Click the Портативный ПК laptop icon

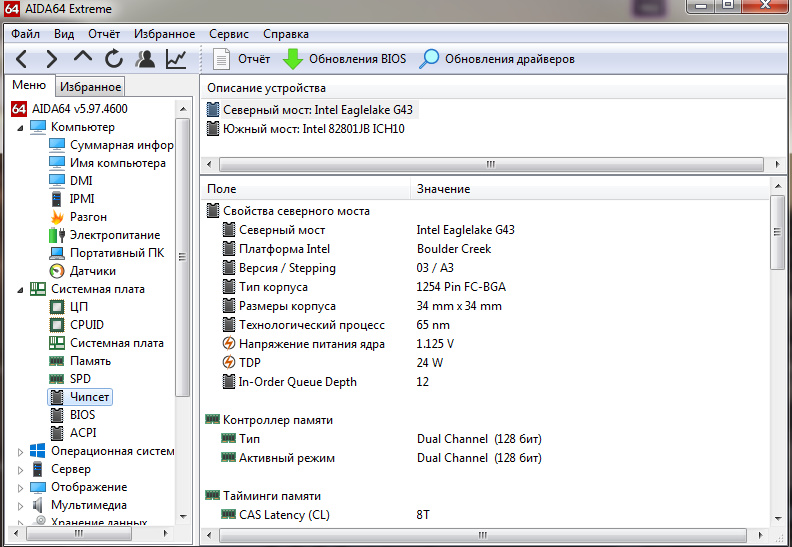(57, 253)
